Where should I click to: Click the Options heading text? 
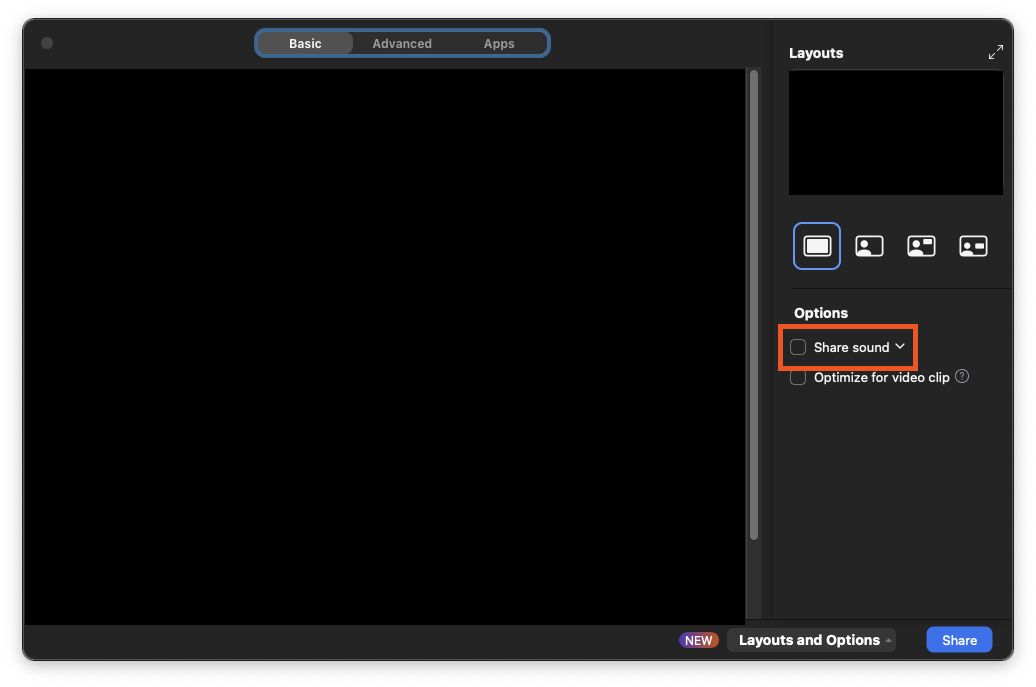(x=821, y=312)
